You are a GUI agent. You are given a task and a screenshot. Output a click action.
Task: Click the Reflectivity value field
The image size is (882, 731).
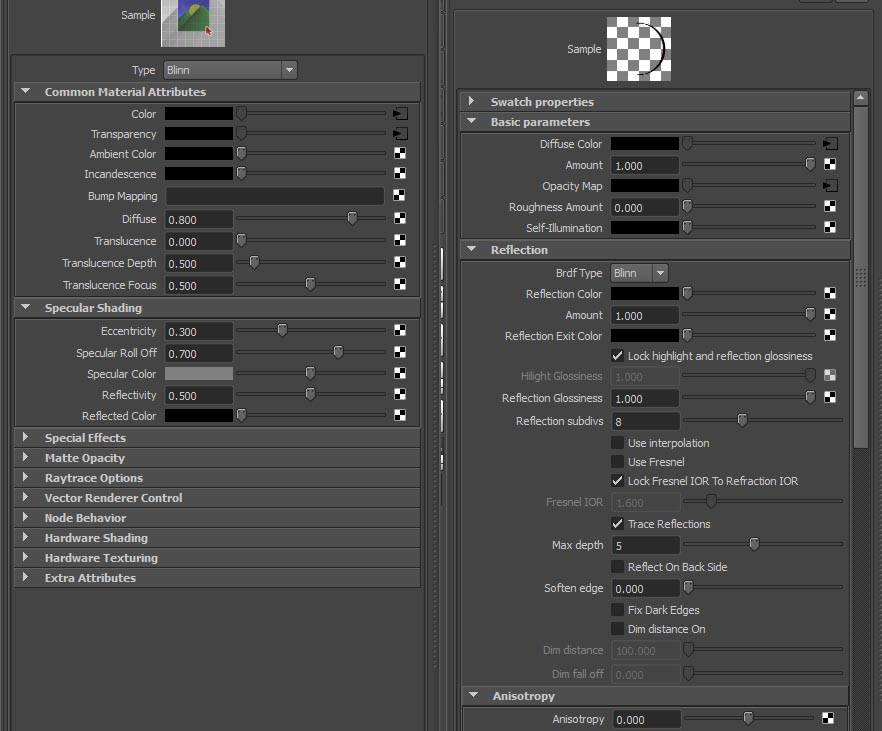pyautogui.click(x=199, y=395)
